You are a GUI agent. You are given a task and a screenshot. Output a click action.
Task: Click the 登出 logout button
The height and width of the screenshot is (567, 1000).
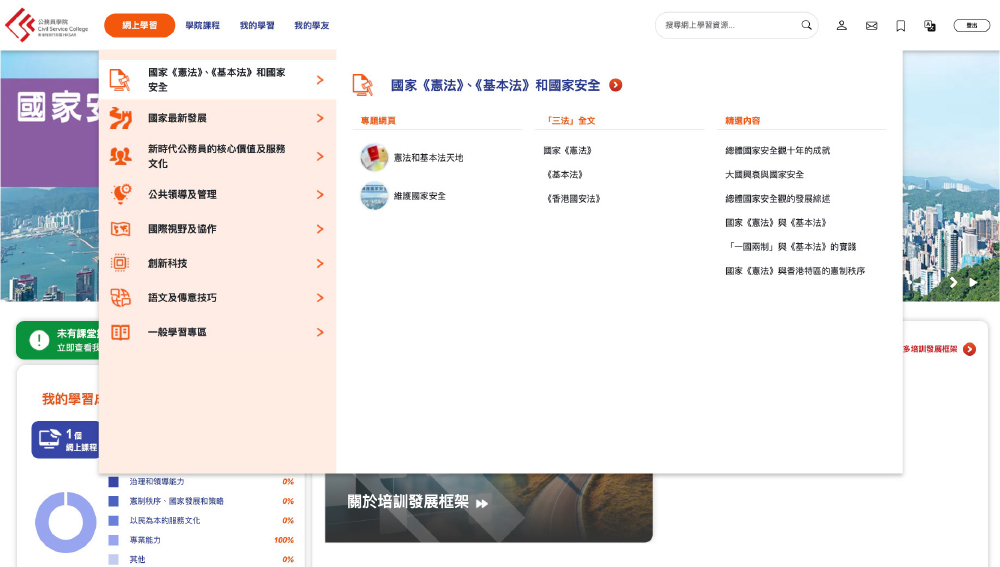click(971, 26)
